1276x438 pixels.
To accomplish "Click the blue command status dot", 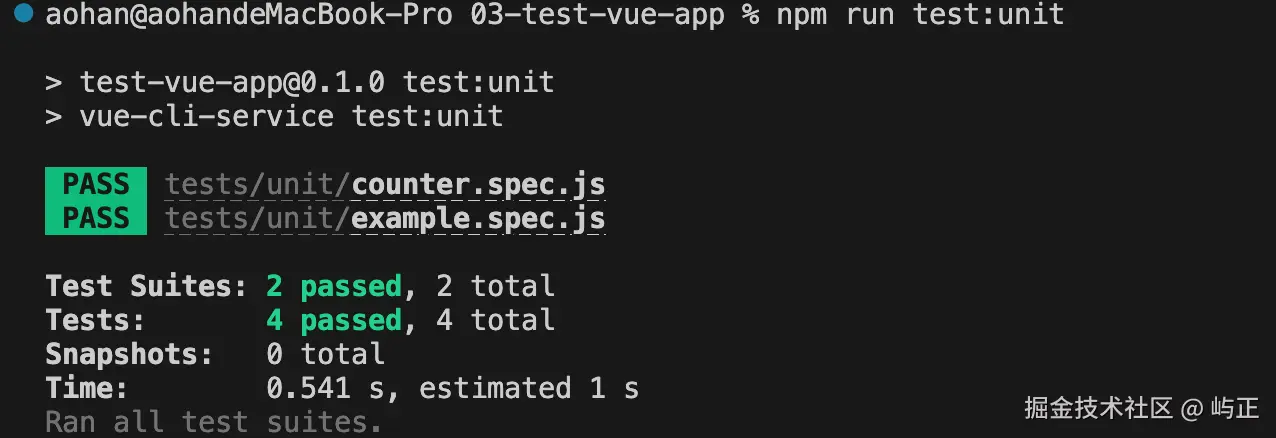I will click(24, 15).
